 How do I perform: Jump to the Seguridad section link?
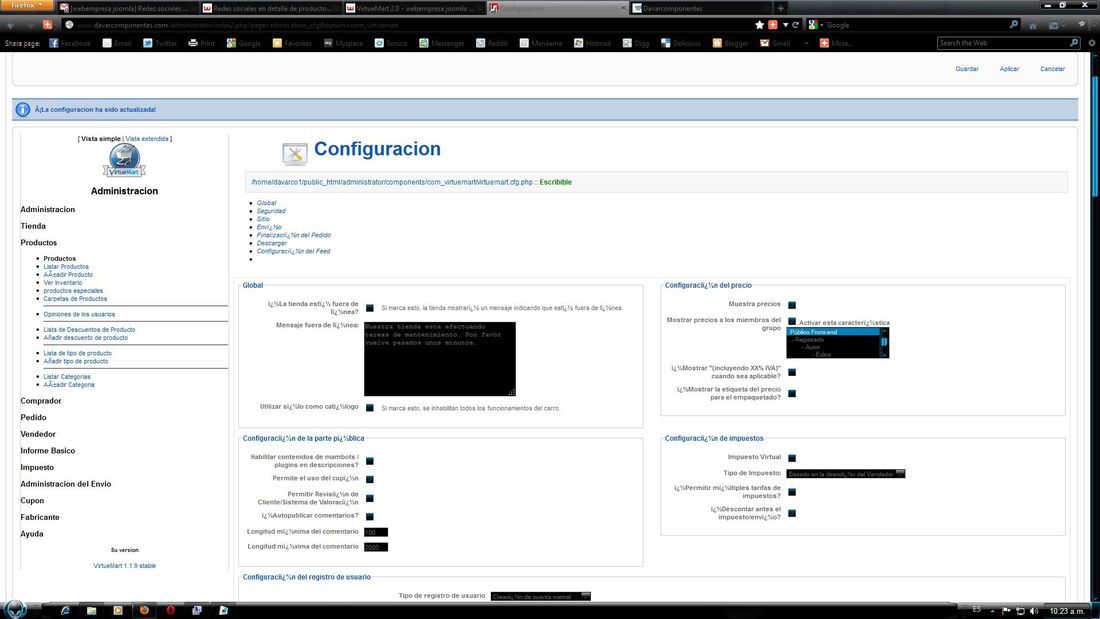(271, 211)
